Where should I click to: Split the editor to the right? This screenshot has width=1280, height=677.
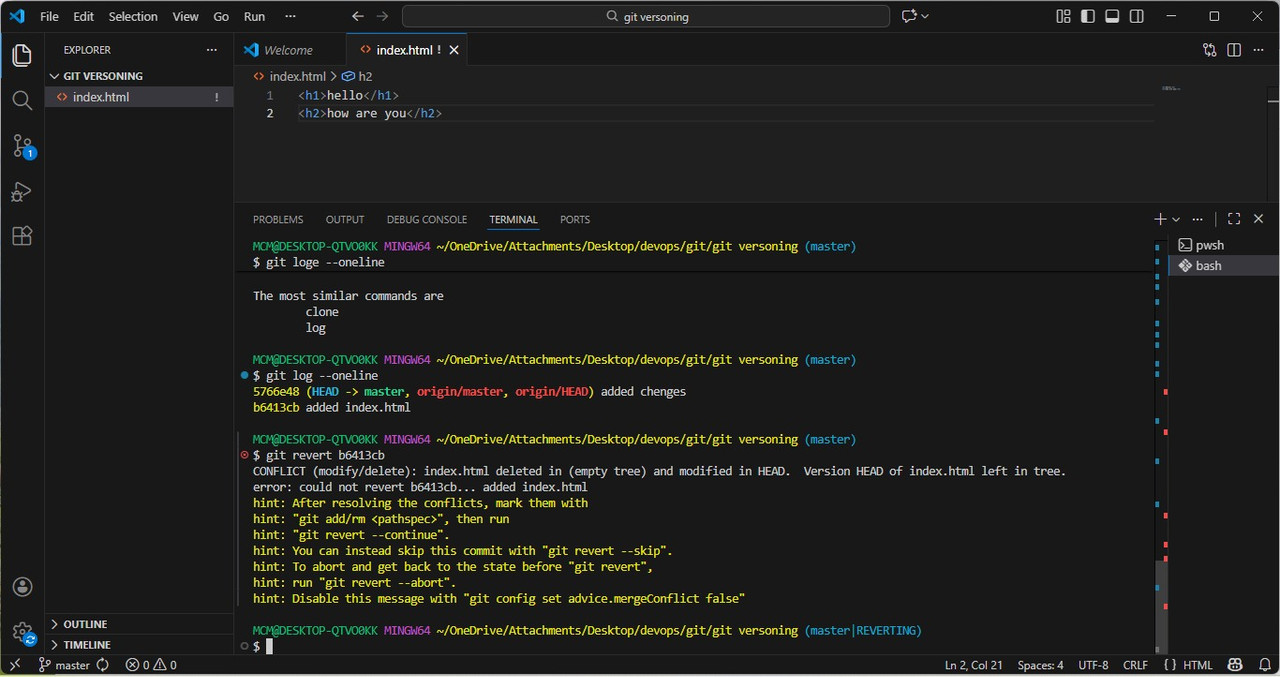[x=1234, y=50]
